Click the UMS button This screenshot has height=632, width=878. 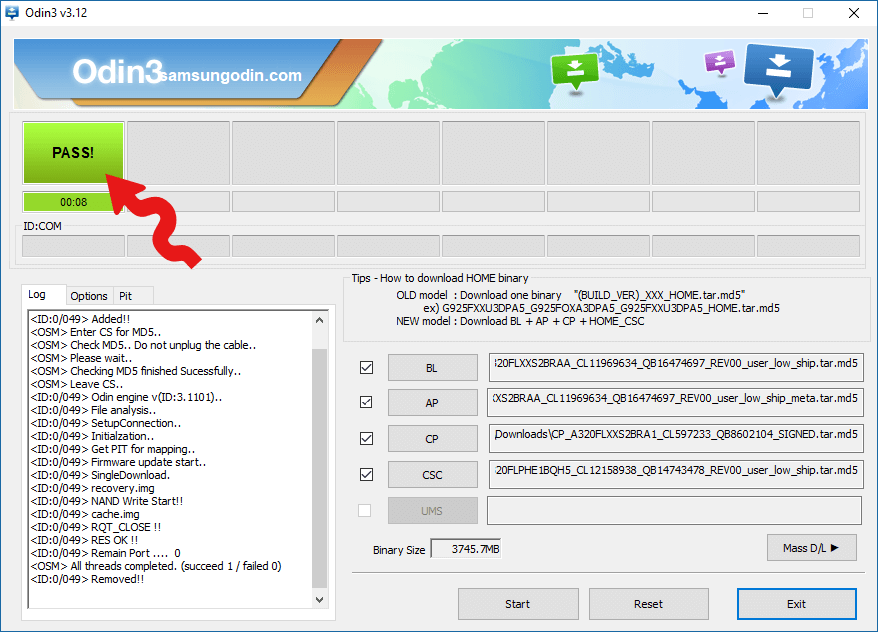(x=432, y=511)
